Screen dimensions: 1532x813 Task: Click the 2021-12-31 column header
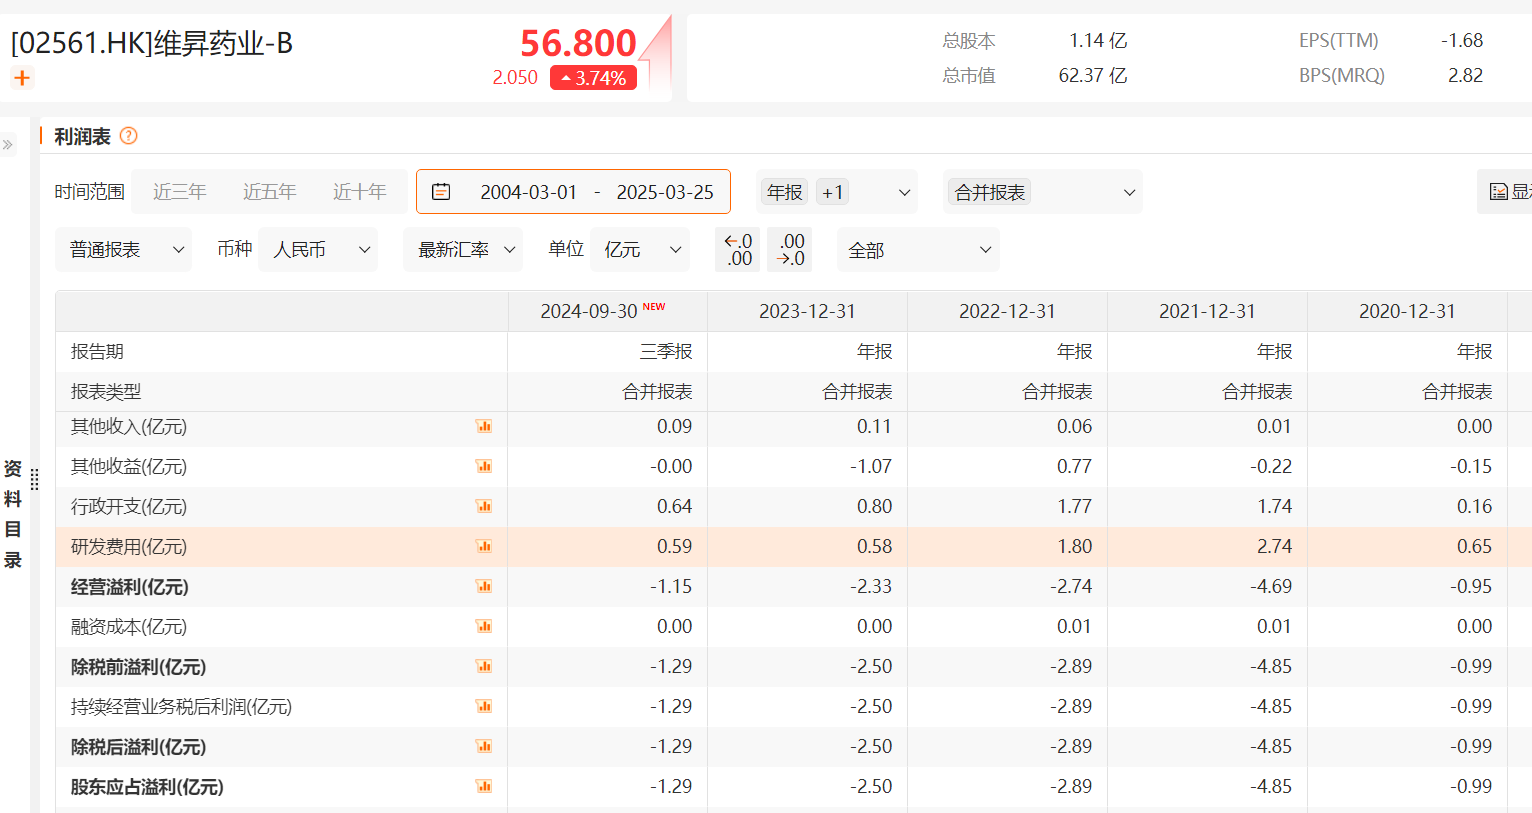pos(1207,311)
